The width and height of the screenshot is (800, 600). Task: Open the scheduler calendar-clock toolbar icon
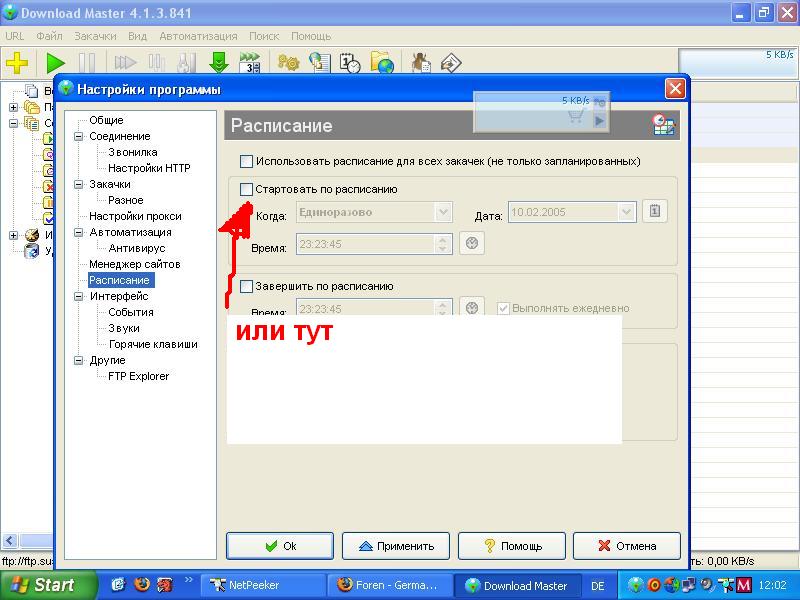click(x=350, y=63)
